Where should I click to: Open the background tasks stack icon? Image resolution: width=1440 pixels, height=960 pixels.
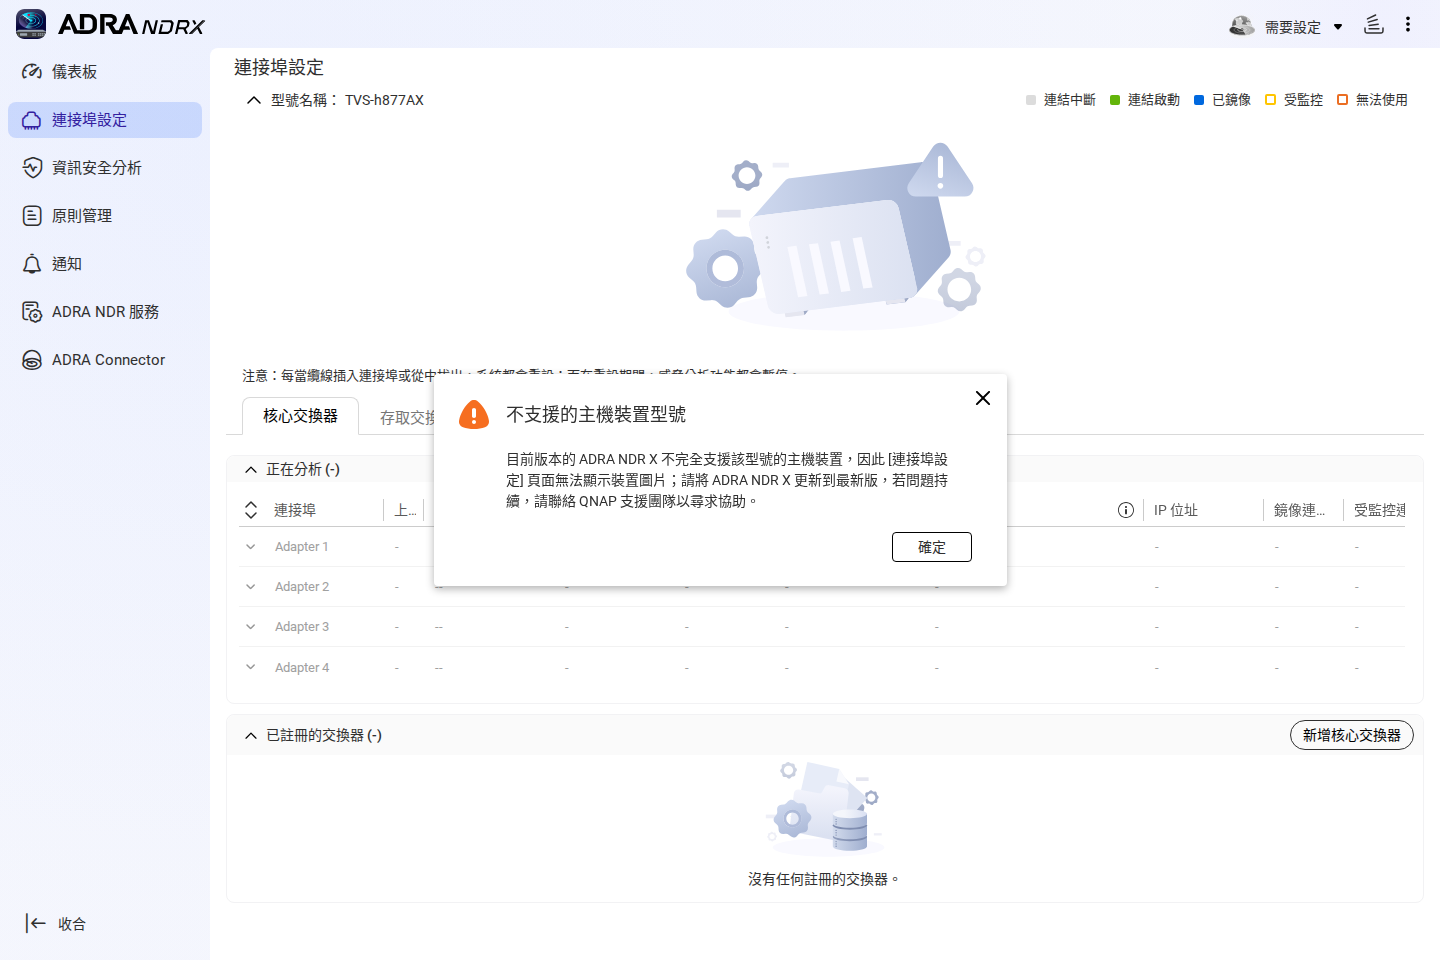pos(1374,25)
